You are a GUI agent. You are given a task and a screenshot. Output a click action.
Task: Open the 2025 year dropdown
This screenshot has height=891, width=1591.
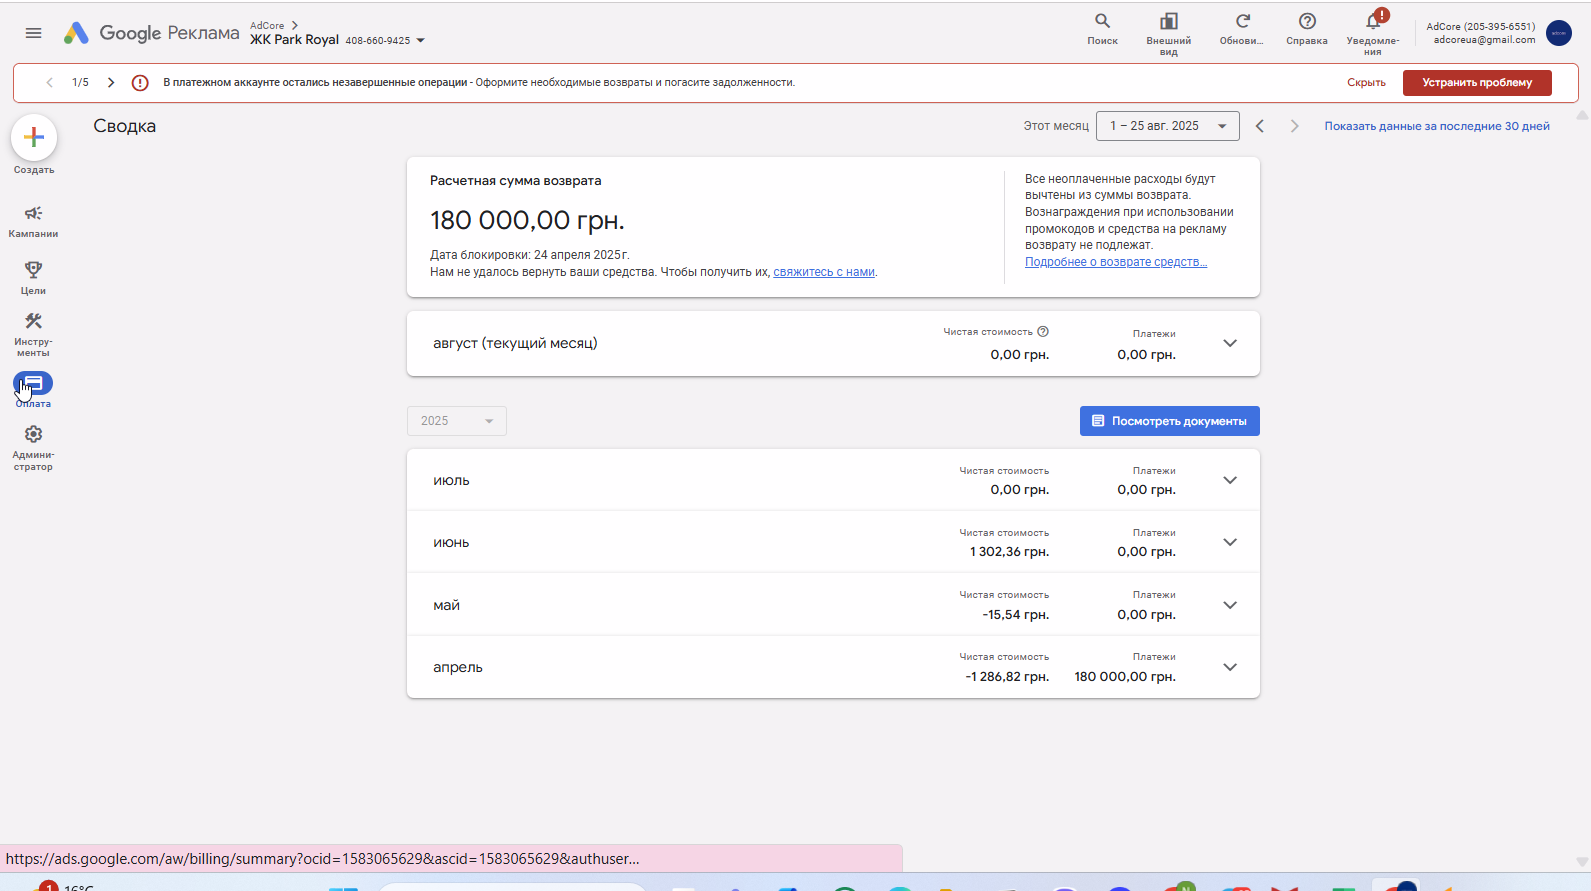(457, 421)
